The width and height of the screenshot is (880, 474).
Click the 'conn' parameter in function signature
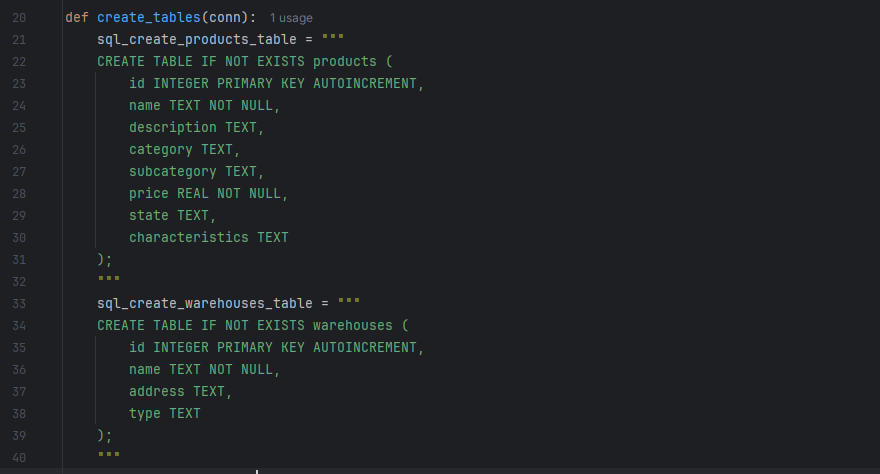coord(225,17)
